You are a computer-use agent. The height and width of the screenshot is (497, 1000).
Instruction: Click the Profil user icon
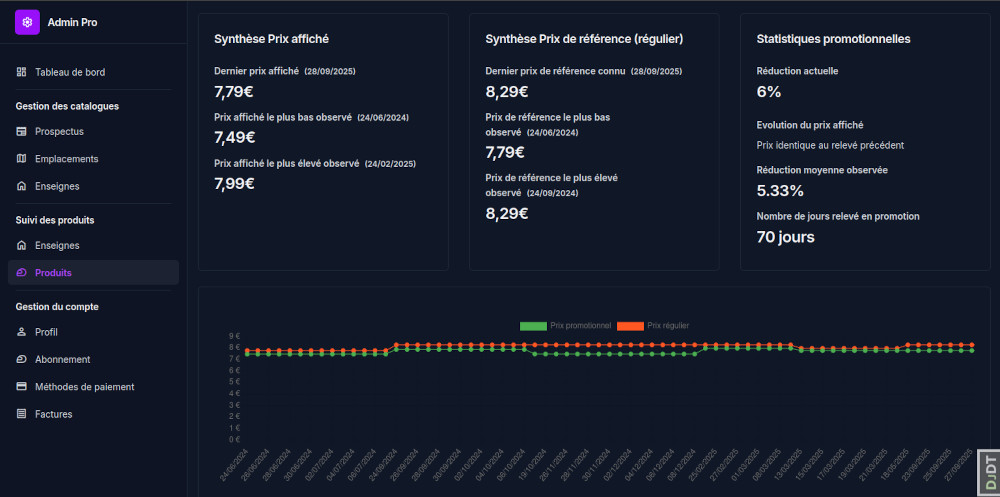click(x=22, y=332)
